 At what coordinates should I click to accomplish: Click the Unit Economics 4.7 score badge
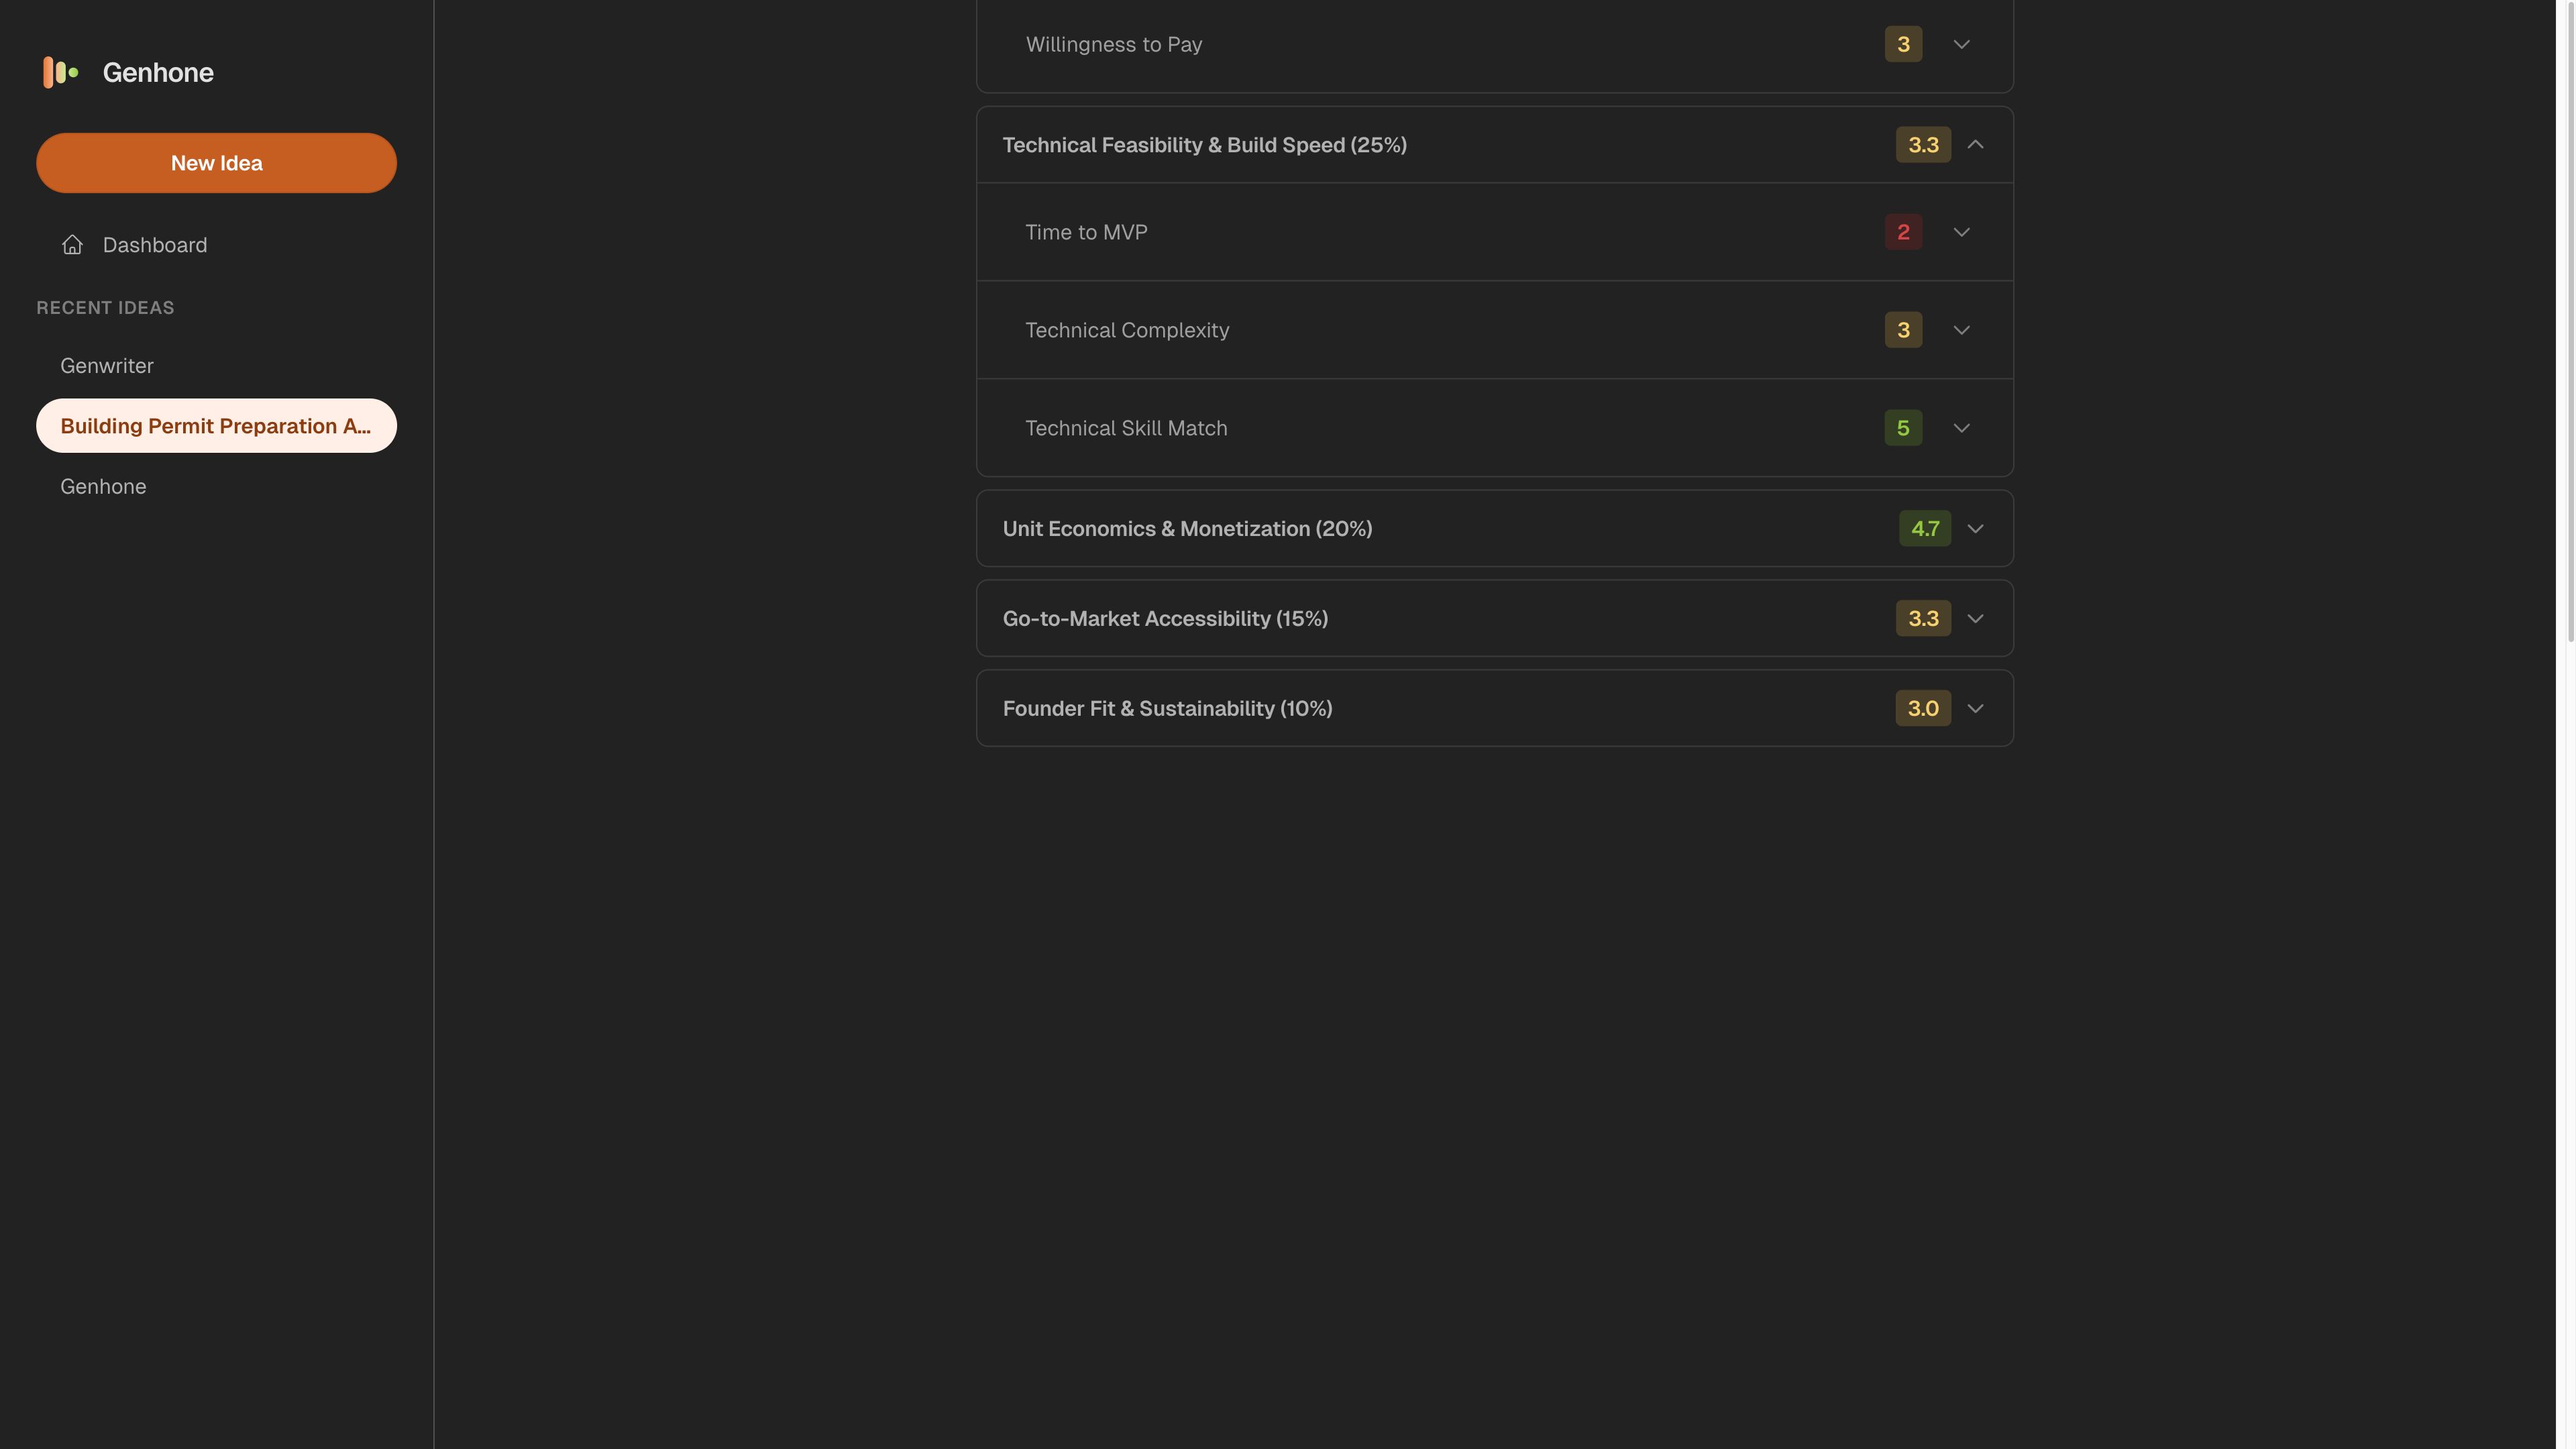point(1925,529)
